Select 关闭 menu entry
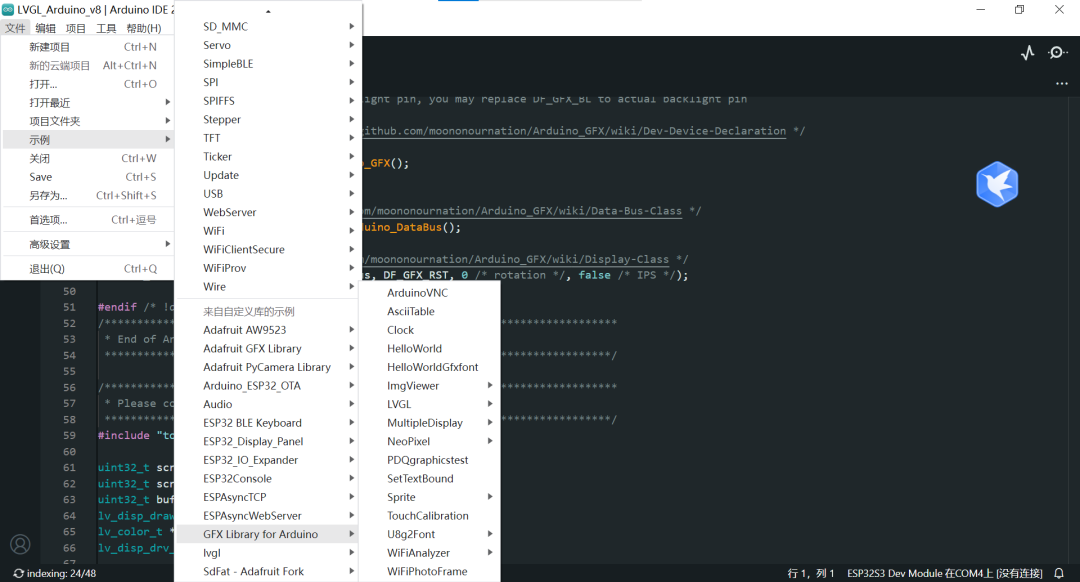Screen dimensions: 1080x582 pyautogui.click(x=88, y=158)
